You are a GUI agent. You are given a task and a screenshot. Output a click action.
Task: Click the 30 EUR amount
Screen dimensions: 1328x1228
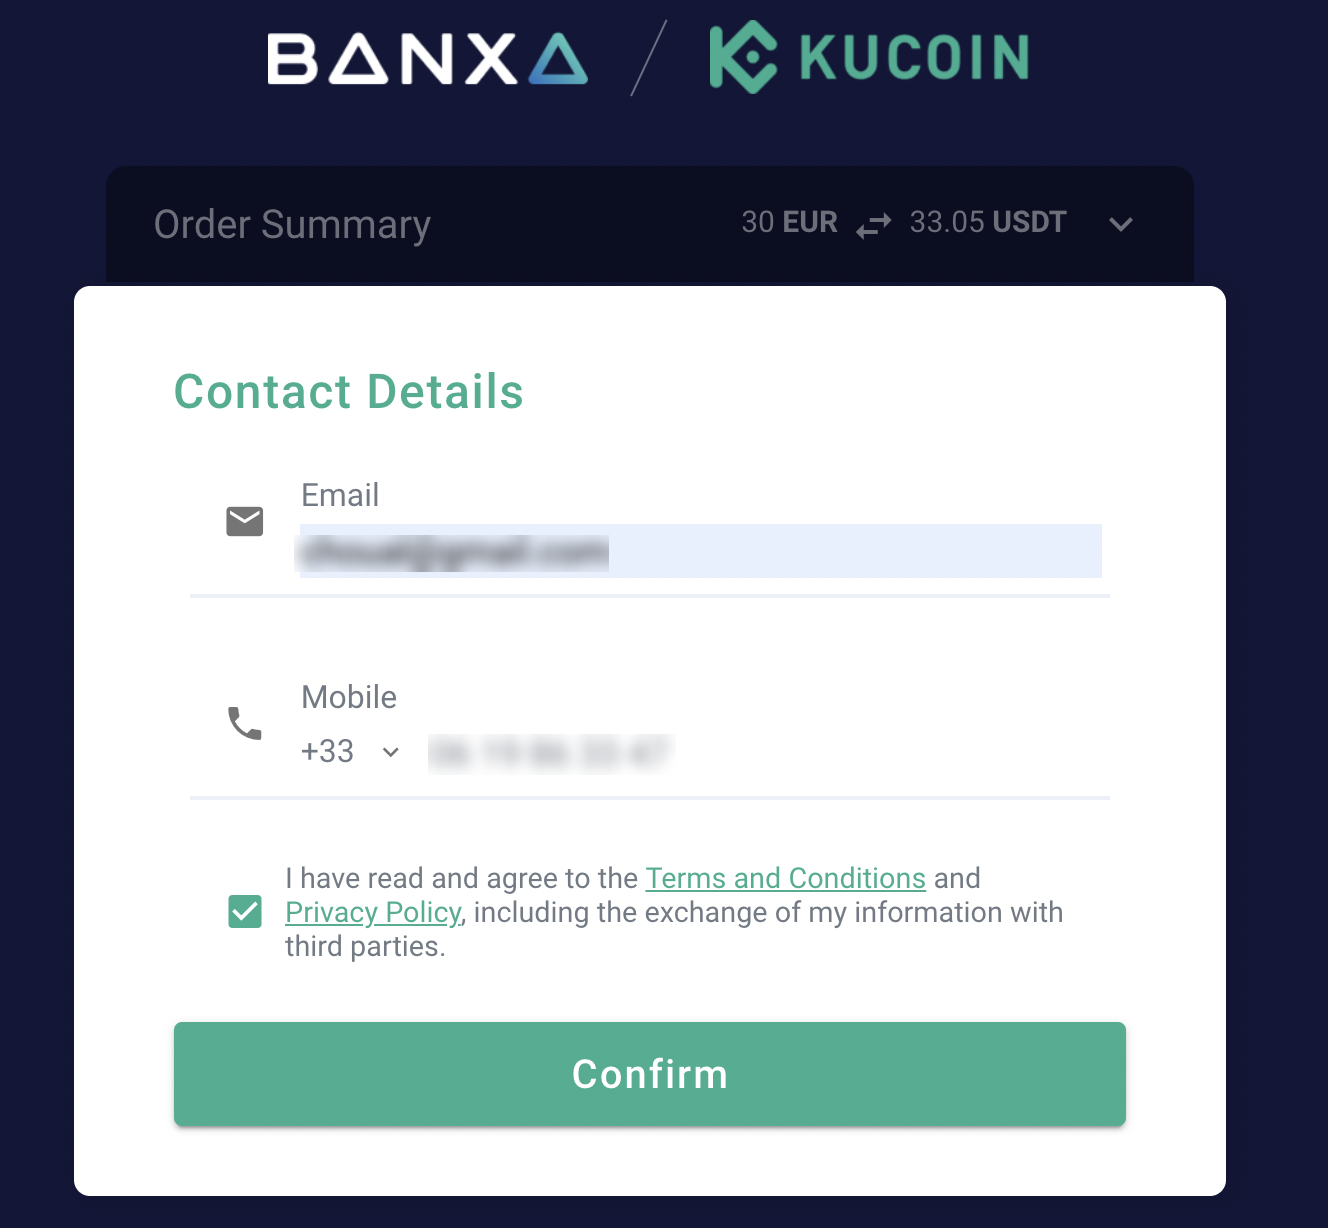(x=789, y=222)
